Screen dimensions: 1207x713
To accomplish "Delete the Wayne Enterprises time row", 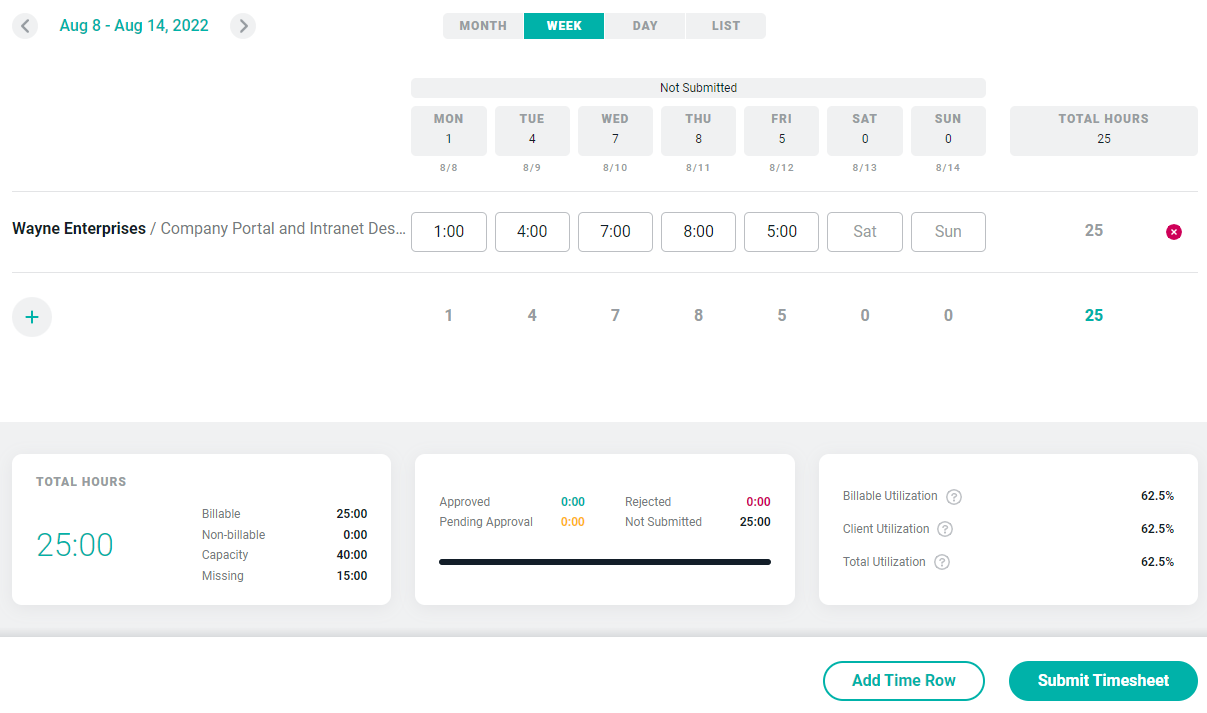I will (1174, 232).
